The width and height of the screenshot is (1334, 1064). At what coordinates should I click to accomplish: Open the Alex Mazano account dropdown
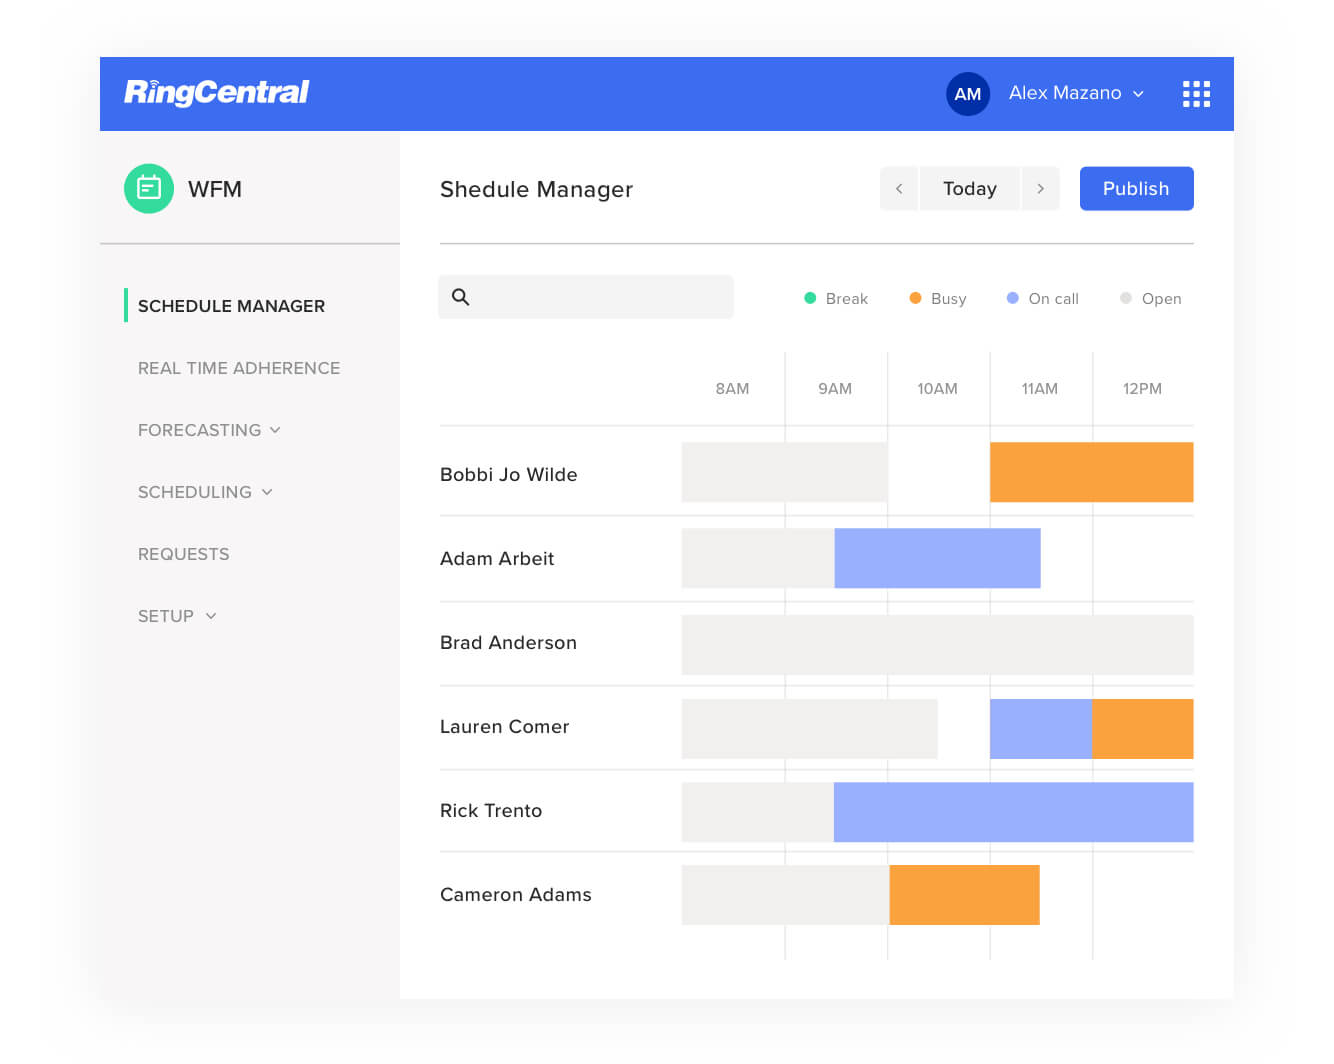(x=1076, y=93)
